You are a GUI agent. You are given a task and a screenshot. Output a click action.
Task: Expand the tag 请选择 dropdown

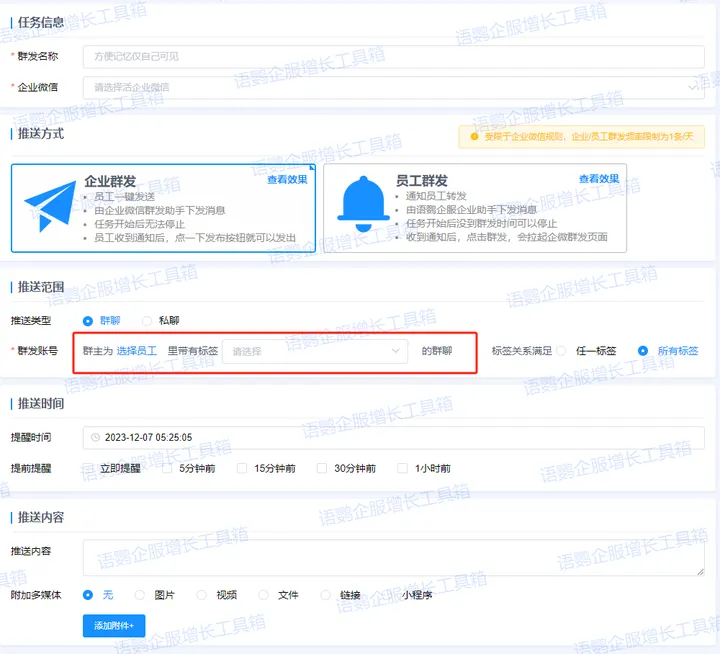coord(315,351)
